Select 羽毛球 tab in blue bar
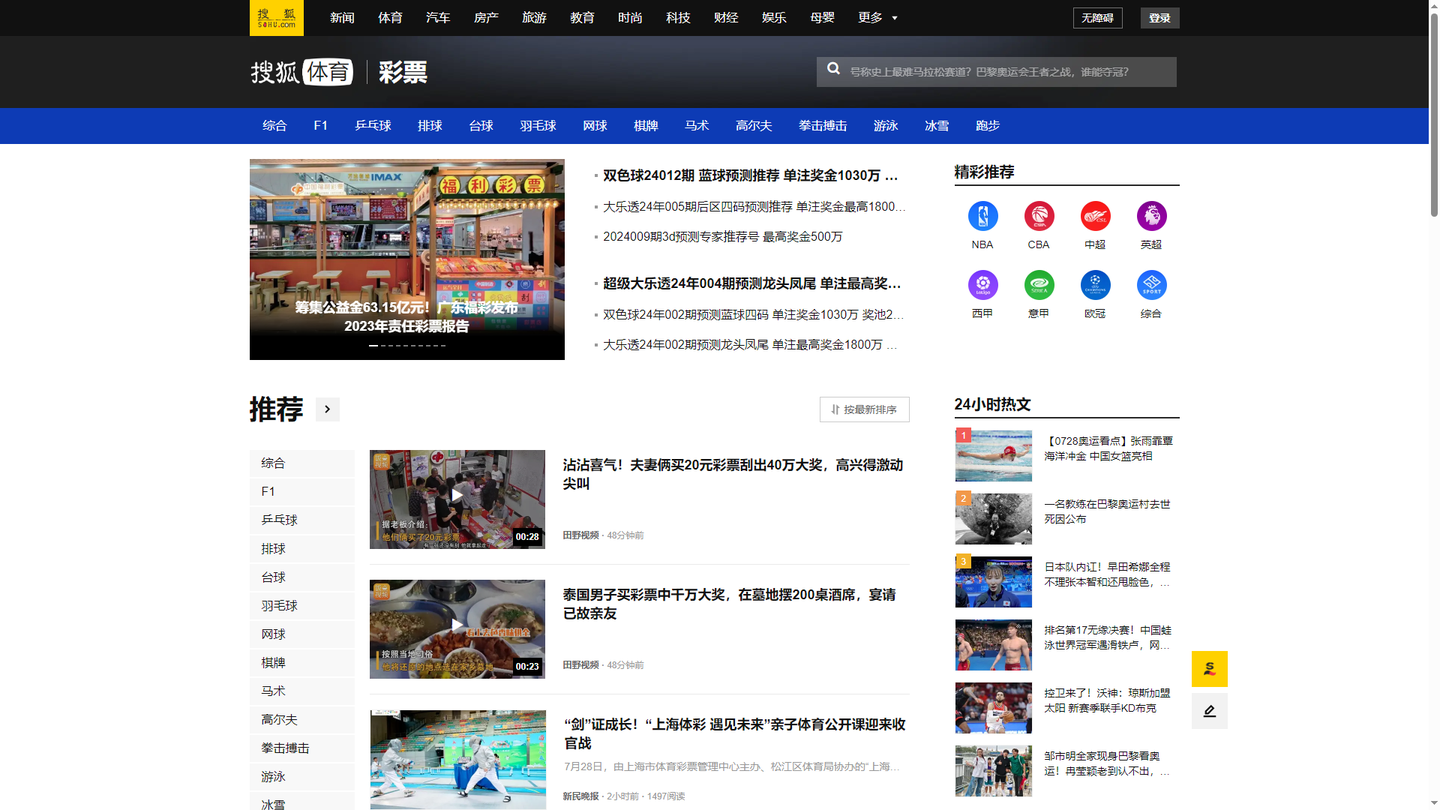The width and height of the screenshot is (1440, 810). click(x=538, y=126)
